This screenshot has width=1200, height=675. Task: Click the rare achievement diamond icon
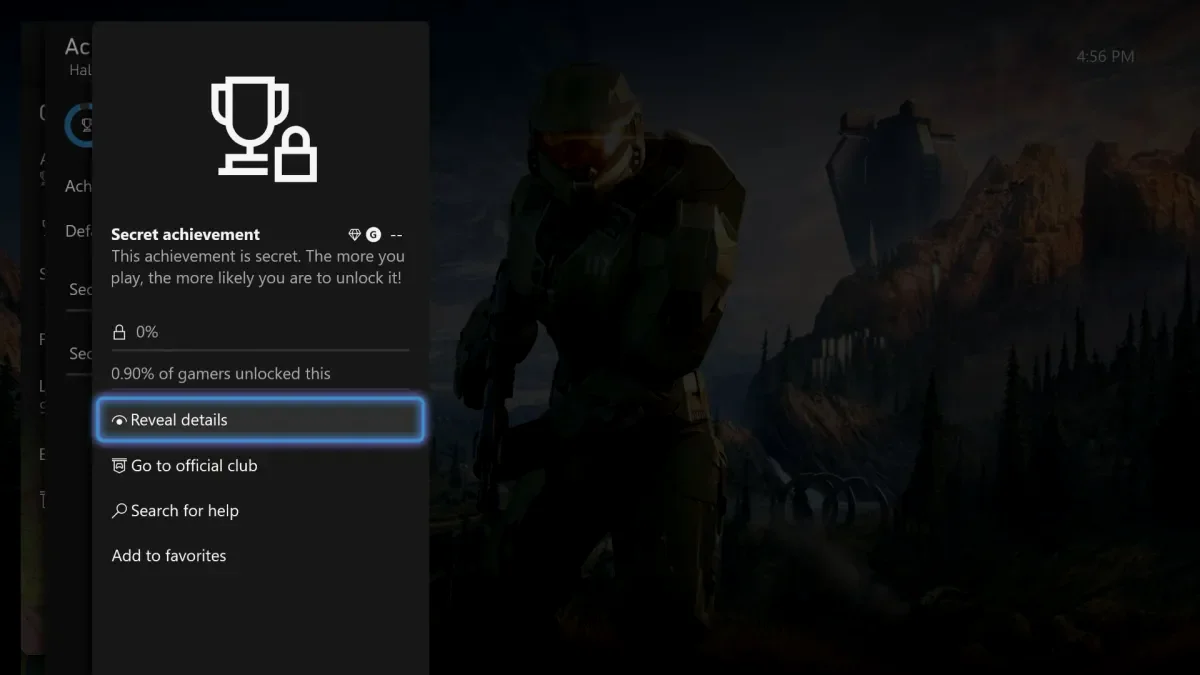(354, 235)
